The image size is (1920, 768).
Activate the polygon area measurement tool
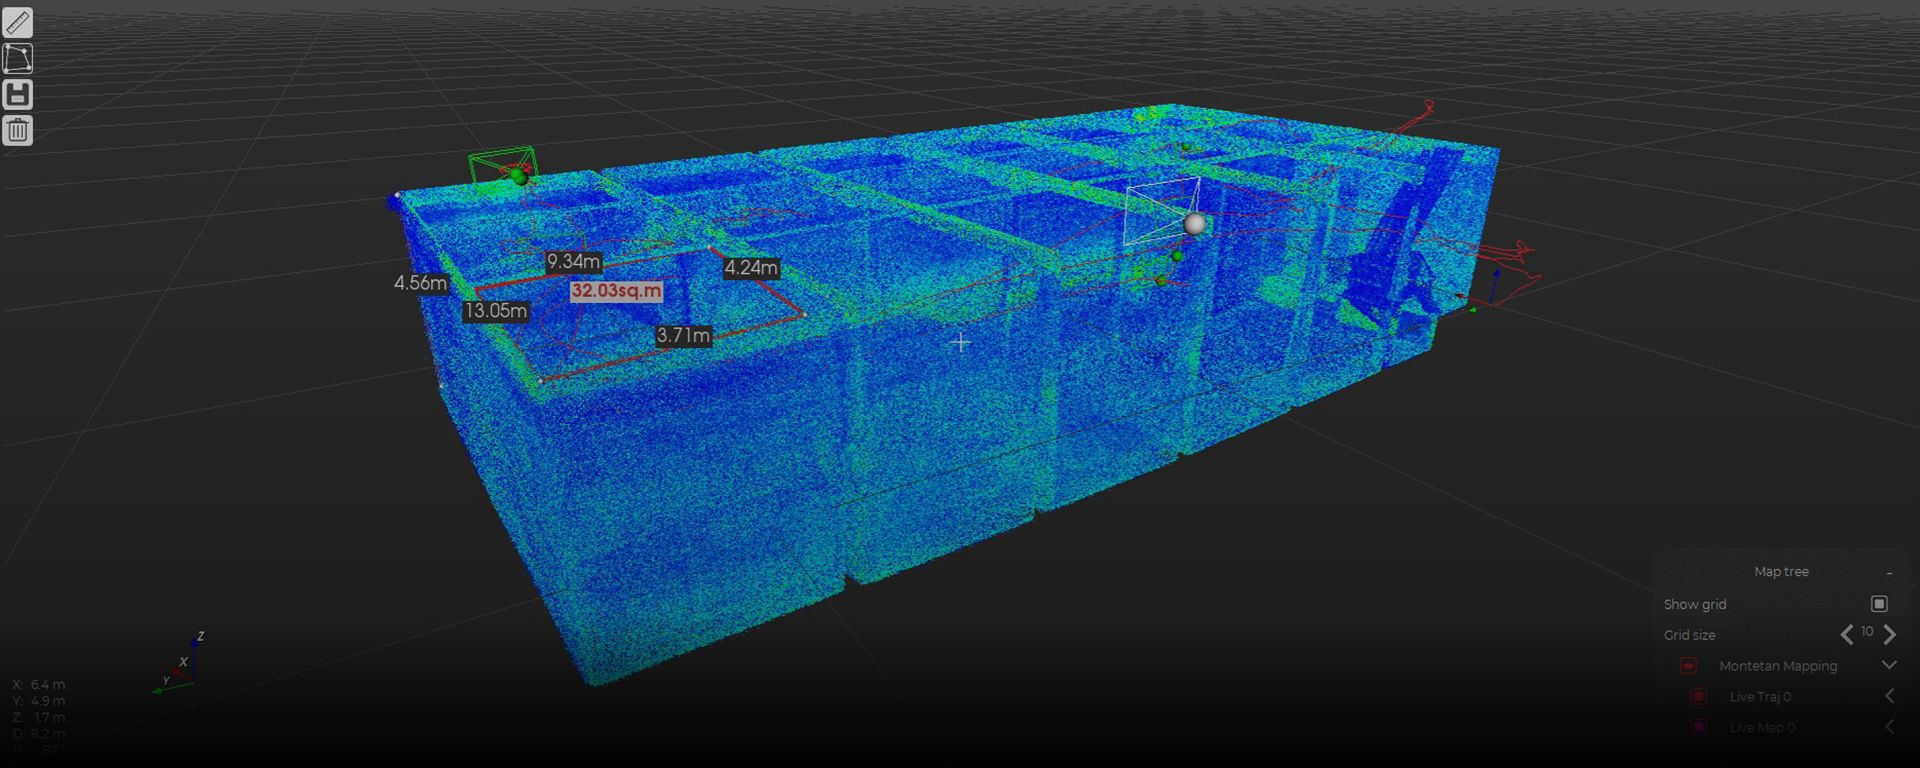[x=18, y=58]
